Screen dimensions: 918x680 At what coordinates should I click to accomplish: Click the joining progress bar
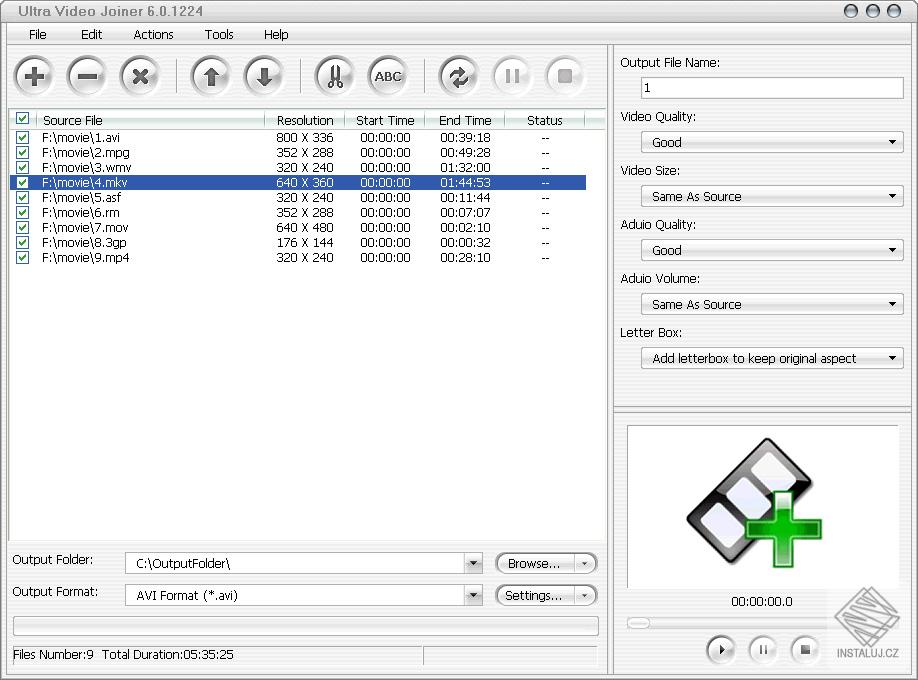click(x=306, y=626)
